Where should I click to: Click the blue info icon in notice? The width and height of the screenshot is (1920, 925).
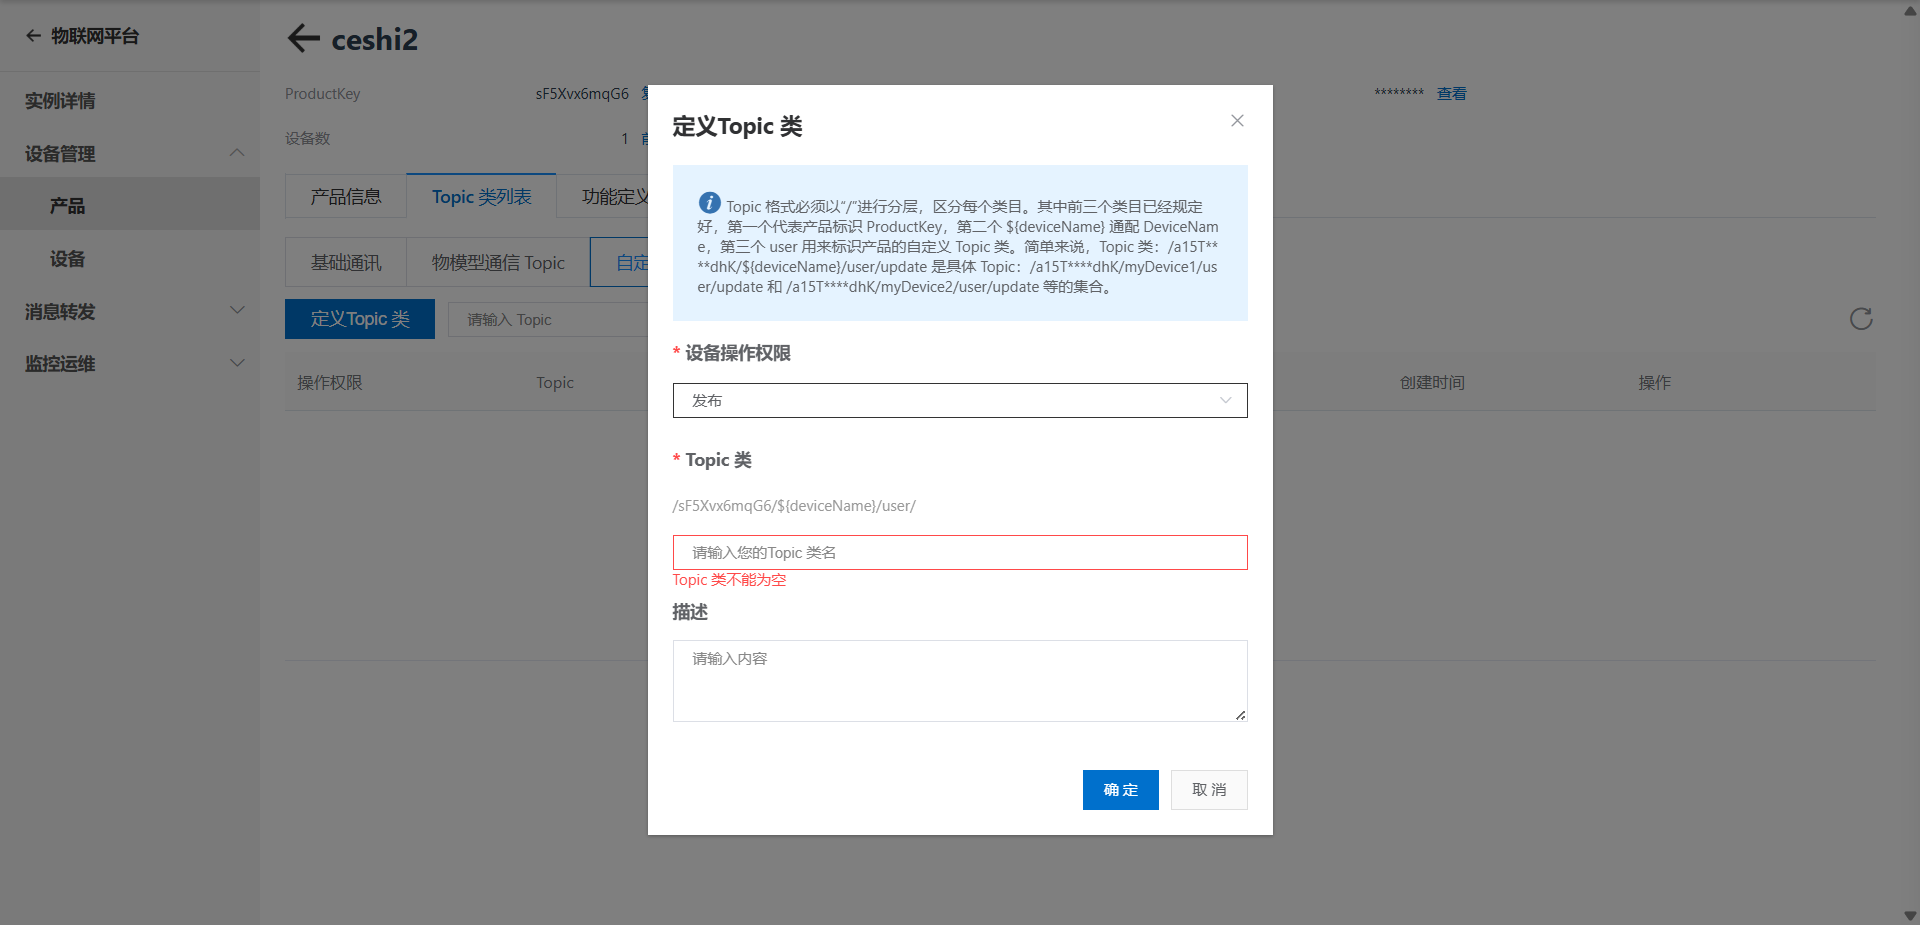pyautogui.click(x=709, y=202)
